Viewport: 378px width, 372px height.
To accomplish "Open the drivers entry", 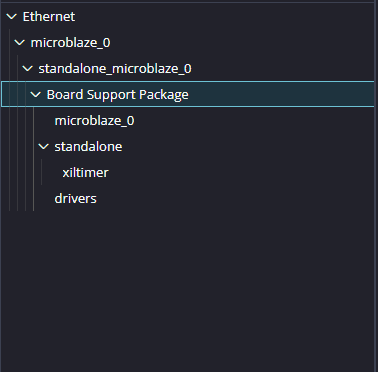I will coord(76,199).
